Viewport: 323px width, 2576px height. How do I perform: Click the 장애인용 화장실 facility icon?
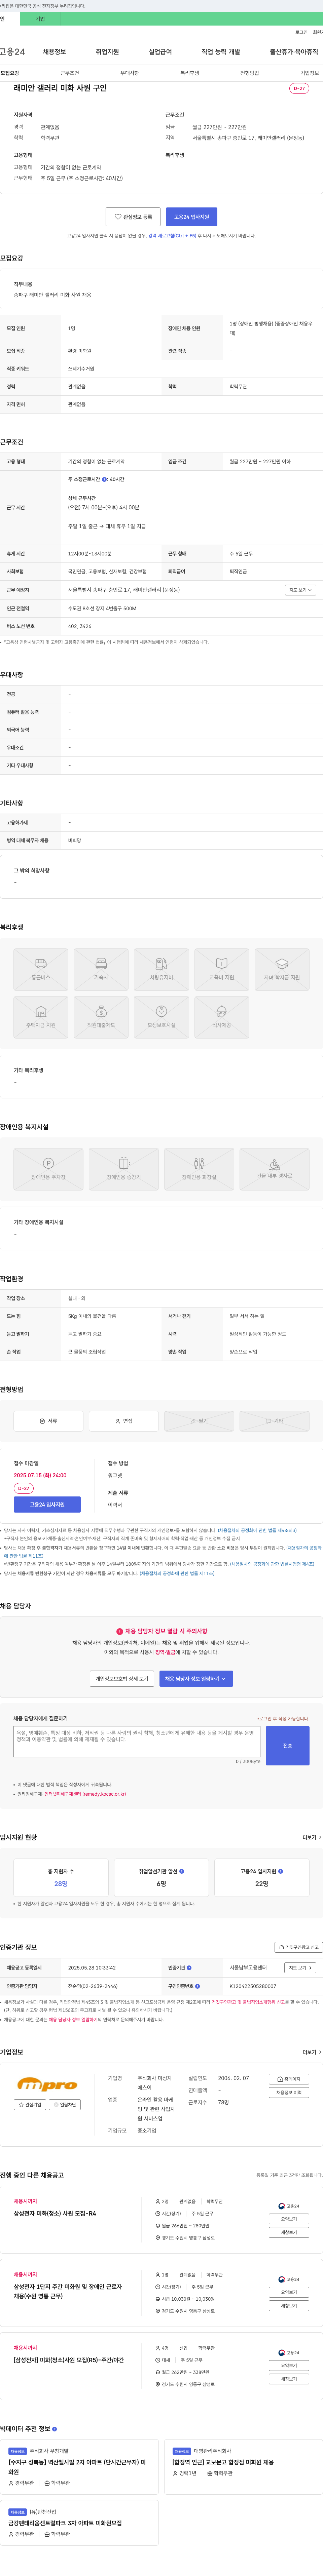click(x=199, y=1169)
